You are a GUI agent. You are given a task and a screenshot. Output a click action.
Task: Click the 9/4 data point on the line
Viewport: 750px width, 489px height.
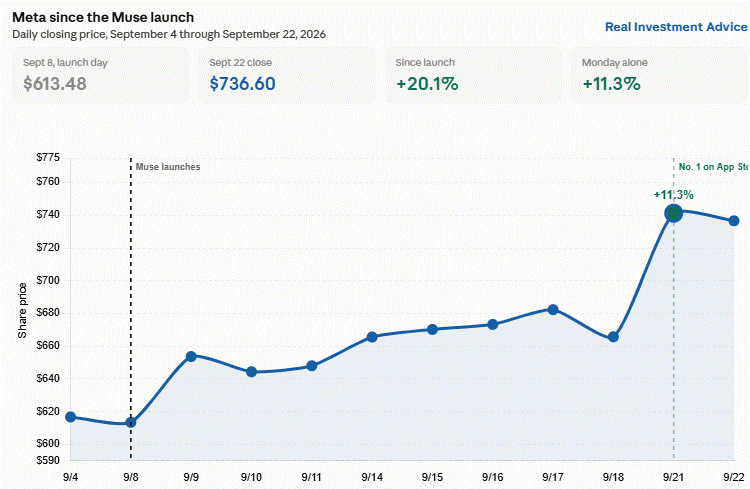[x=70, y=417]
